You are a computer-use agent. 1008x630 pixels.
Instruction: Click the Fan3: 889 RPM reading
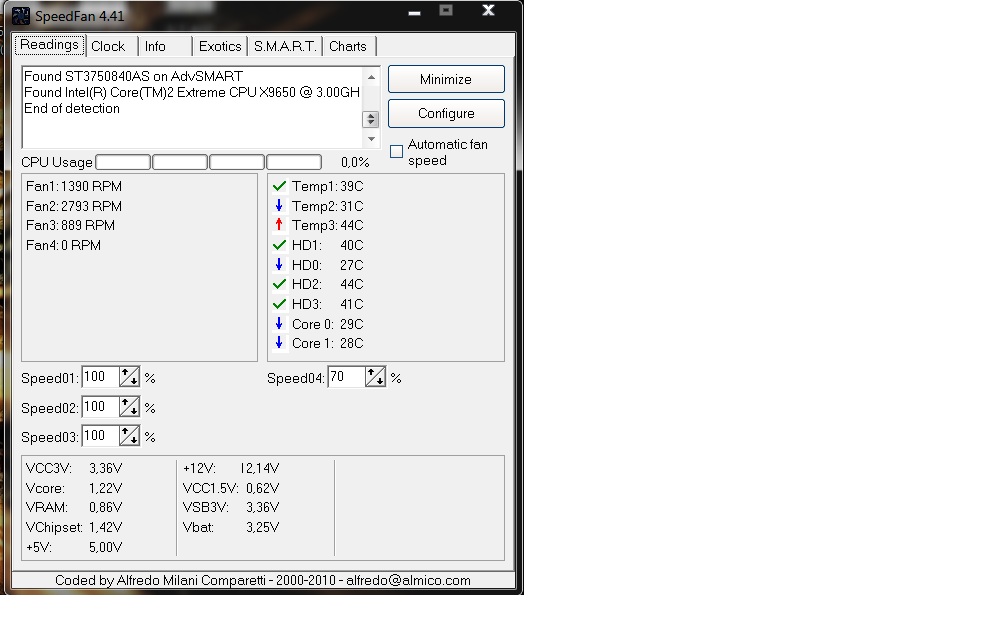pos(71,226)
